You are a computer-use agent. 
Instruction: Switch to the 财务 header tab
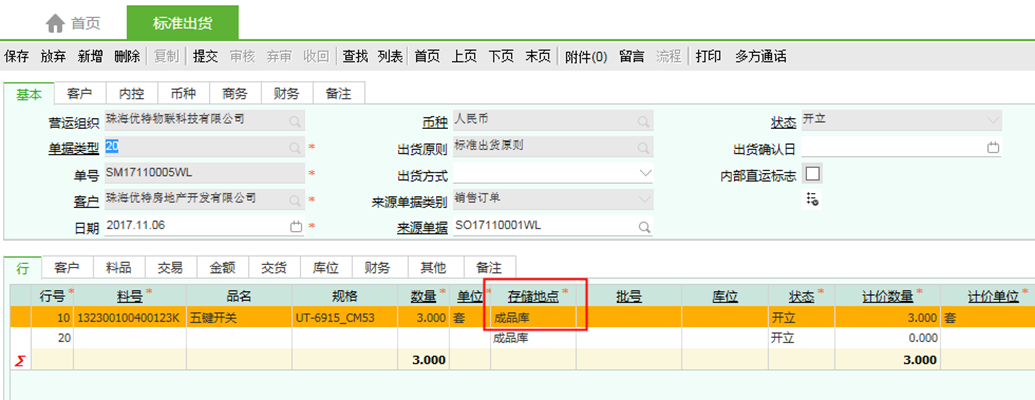(x=286, y=93)
